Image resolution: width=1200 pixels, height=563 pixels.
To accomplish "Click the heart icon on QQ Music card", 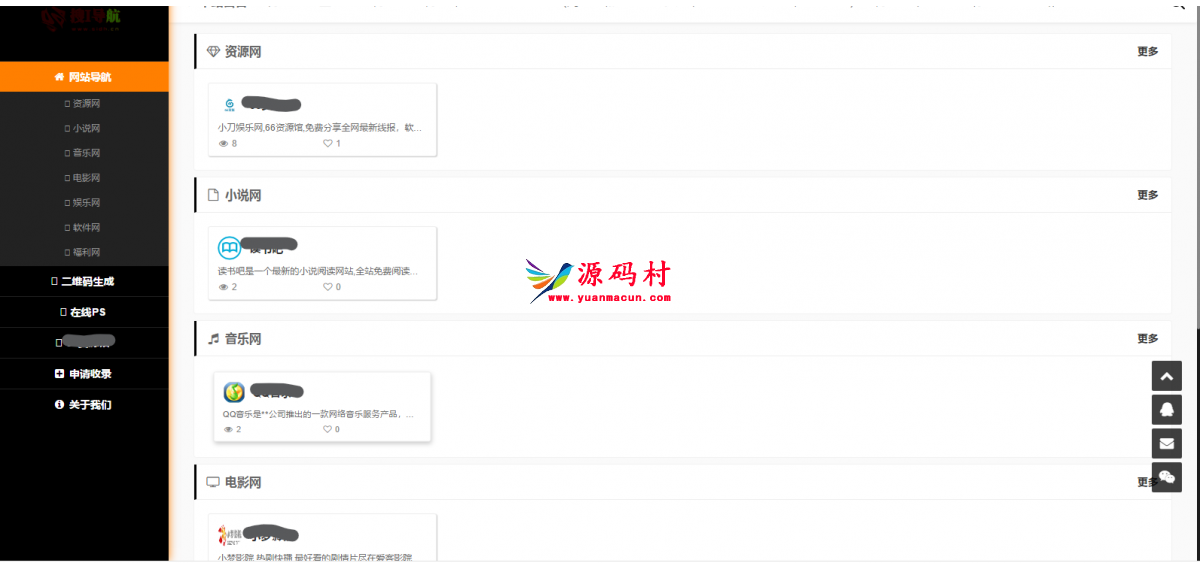I will [327, 429].
